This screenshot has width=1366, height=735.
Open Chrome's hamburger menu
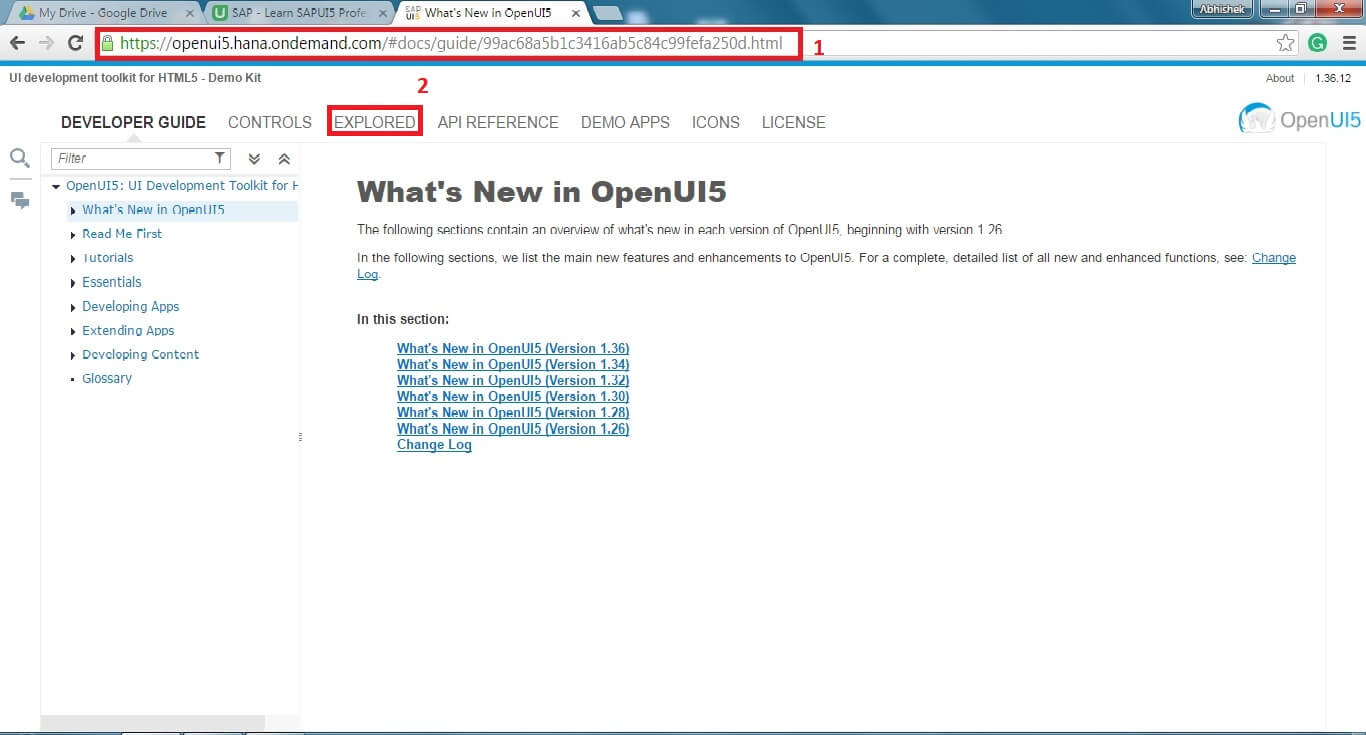point(1347,43)
